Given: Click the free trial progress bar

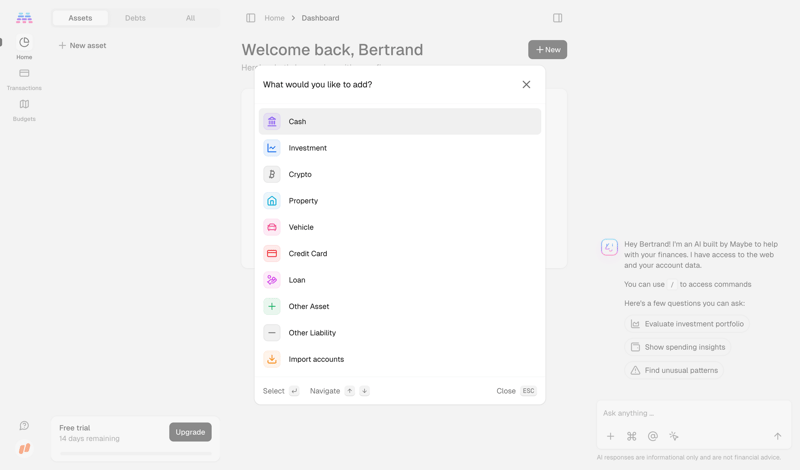Looking at the screenshot, I should click(135, 453).
